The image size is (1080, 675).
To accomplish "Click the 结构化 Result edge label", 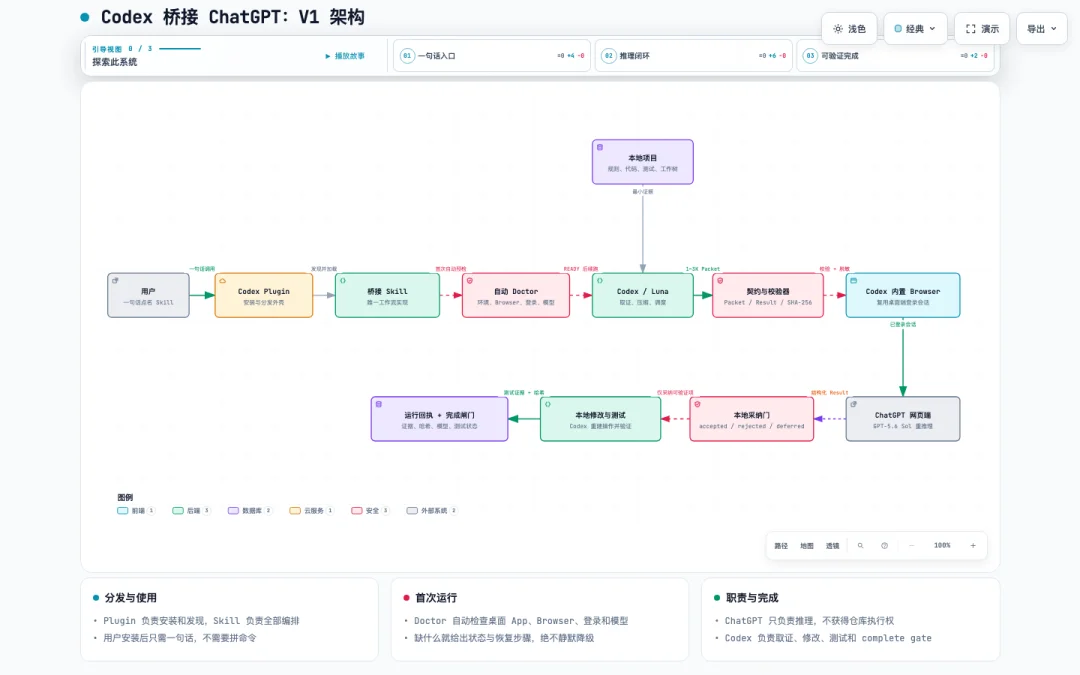I will (830, 393).
